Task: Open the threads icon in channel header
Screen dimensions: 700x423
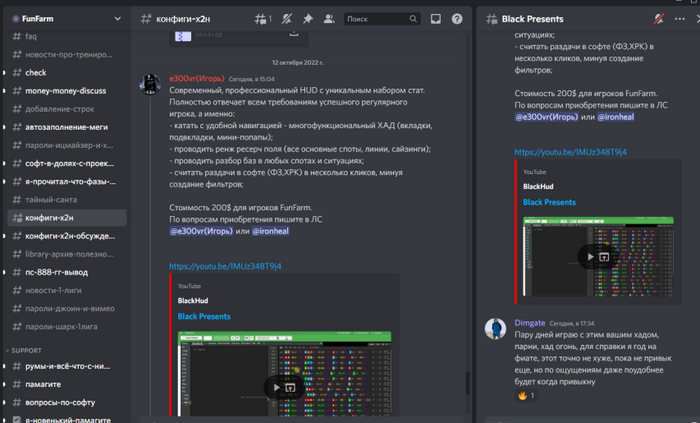Action: tap(262, 19)
